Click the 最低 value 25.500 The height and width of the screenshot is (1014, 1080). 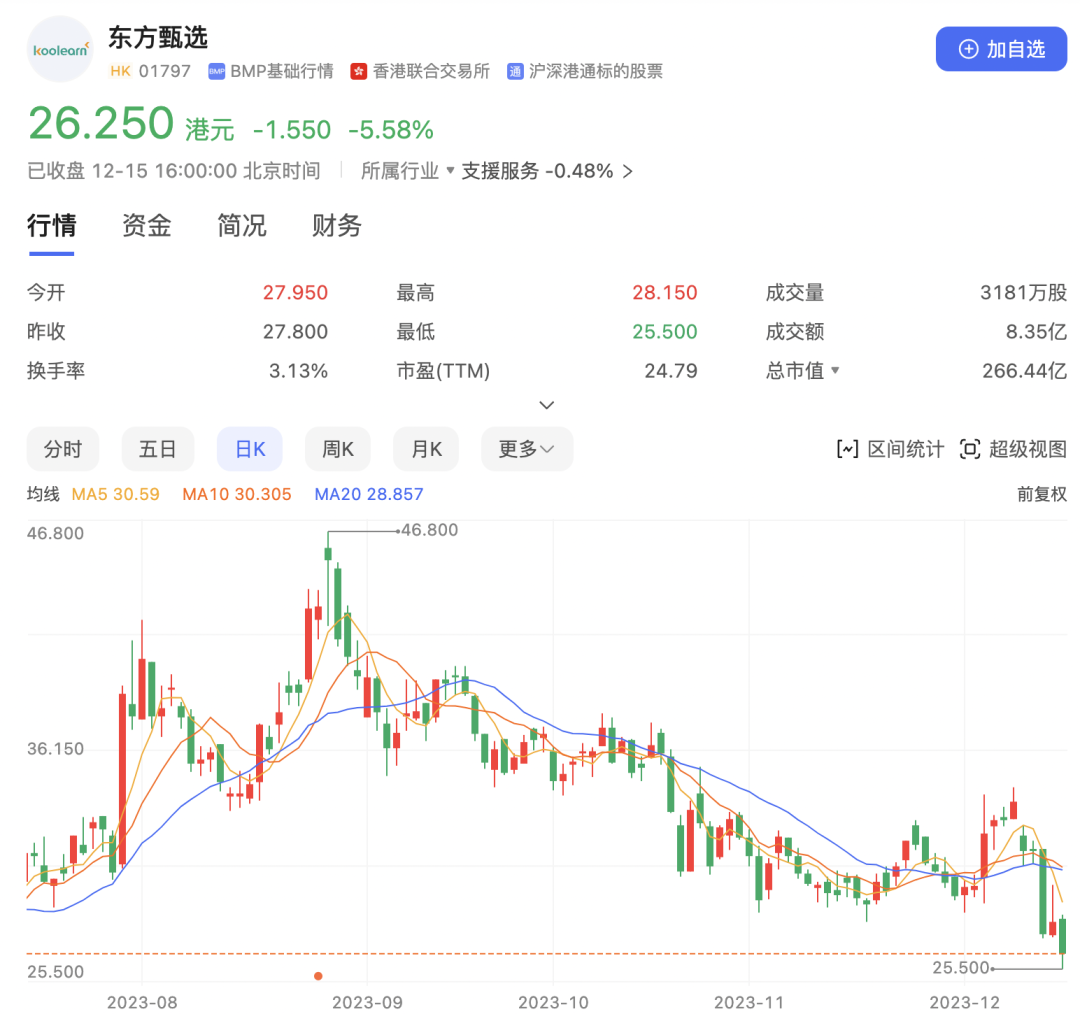point(665,332)
